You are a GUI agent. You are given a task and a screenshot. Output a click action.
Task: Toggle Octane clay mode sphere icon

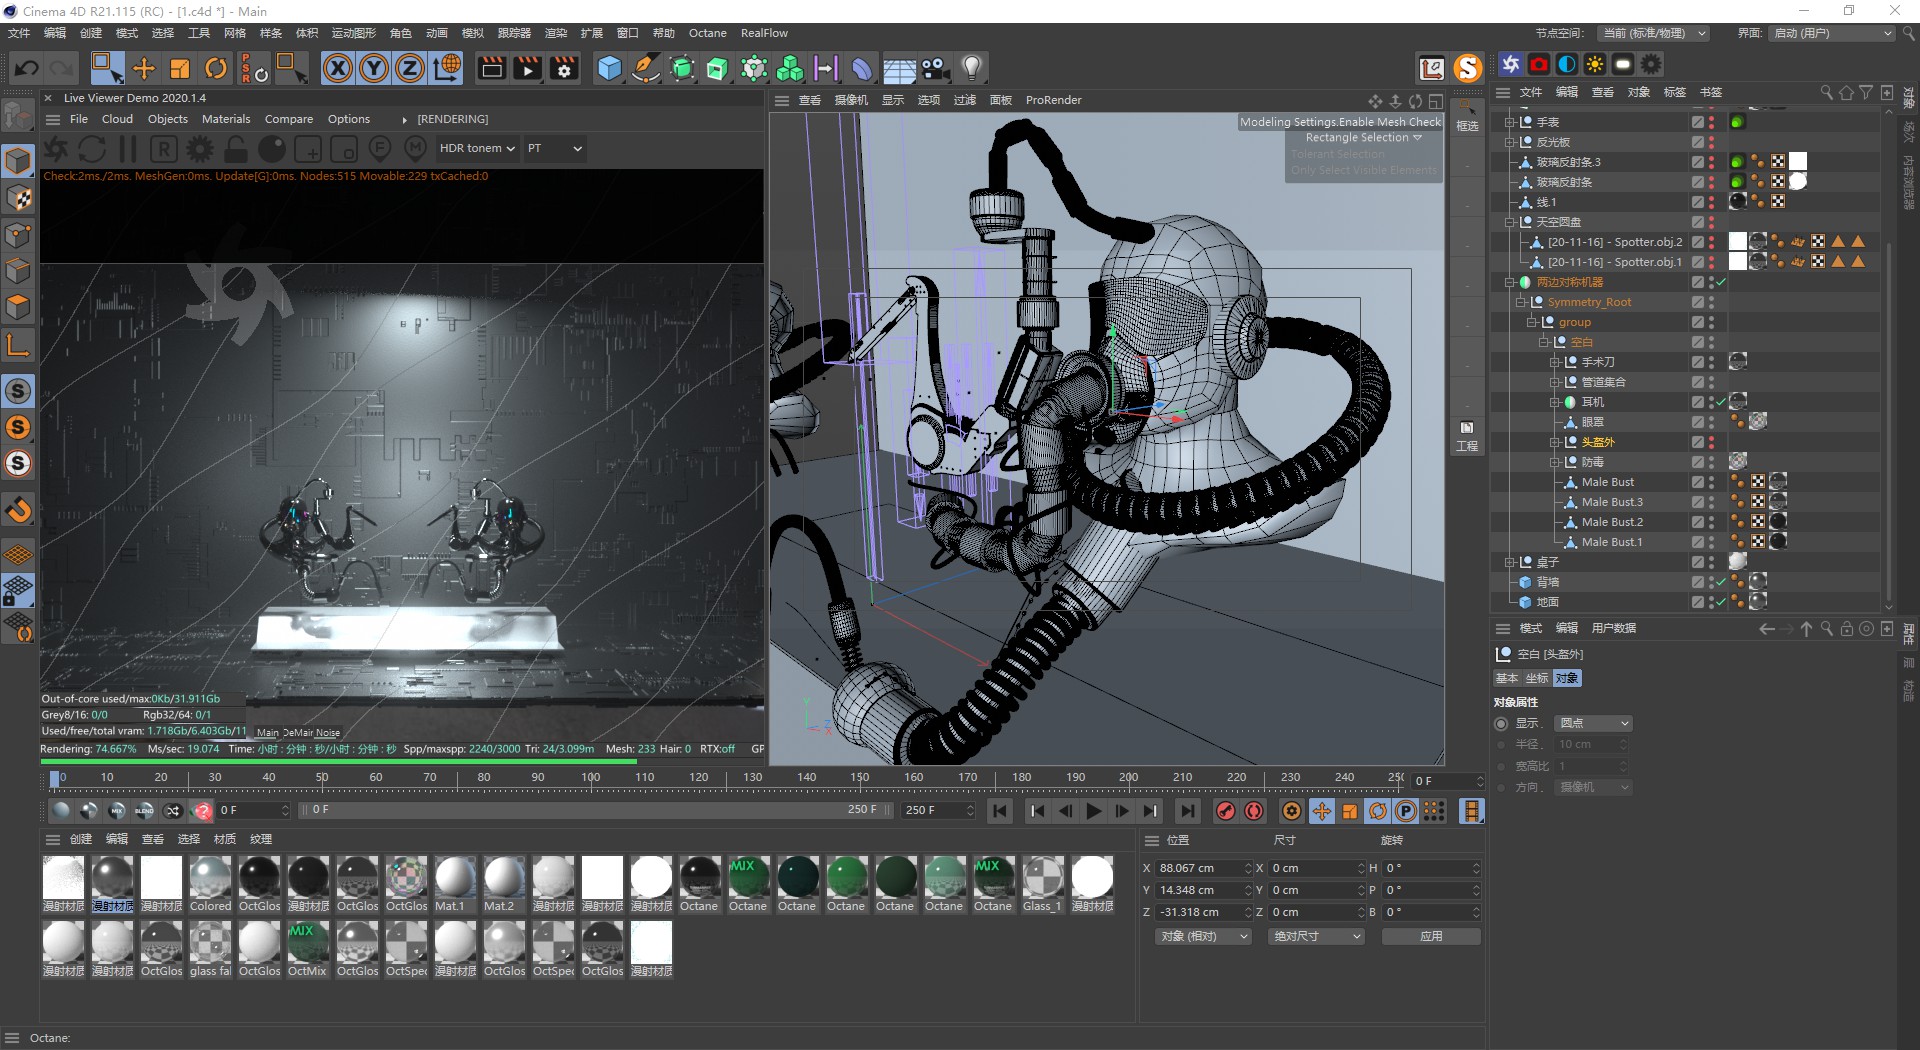point(272,149)
